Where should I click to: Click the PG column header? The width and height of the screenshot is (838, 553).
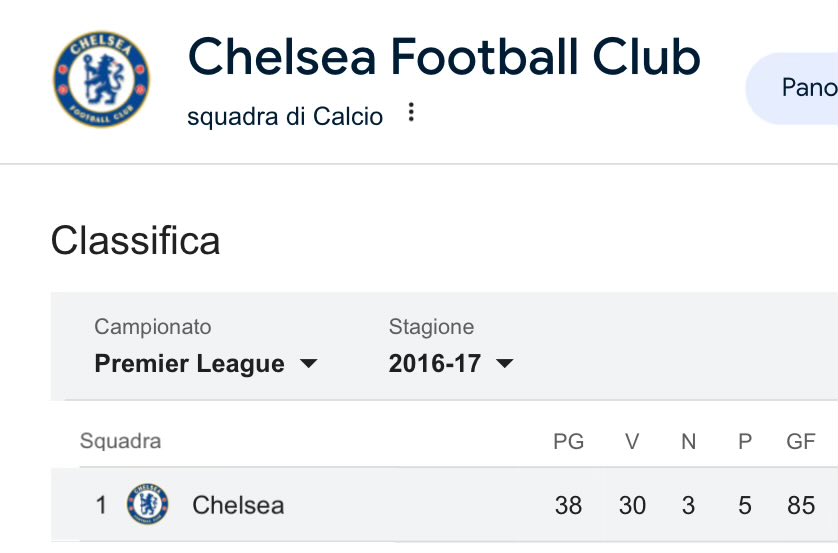pos(568,441)
